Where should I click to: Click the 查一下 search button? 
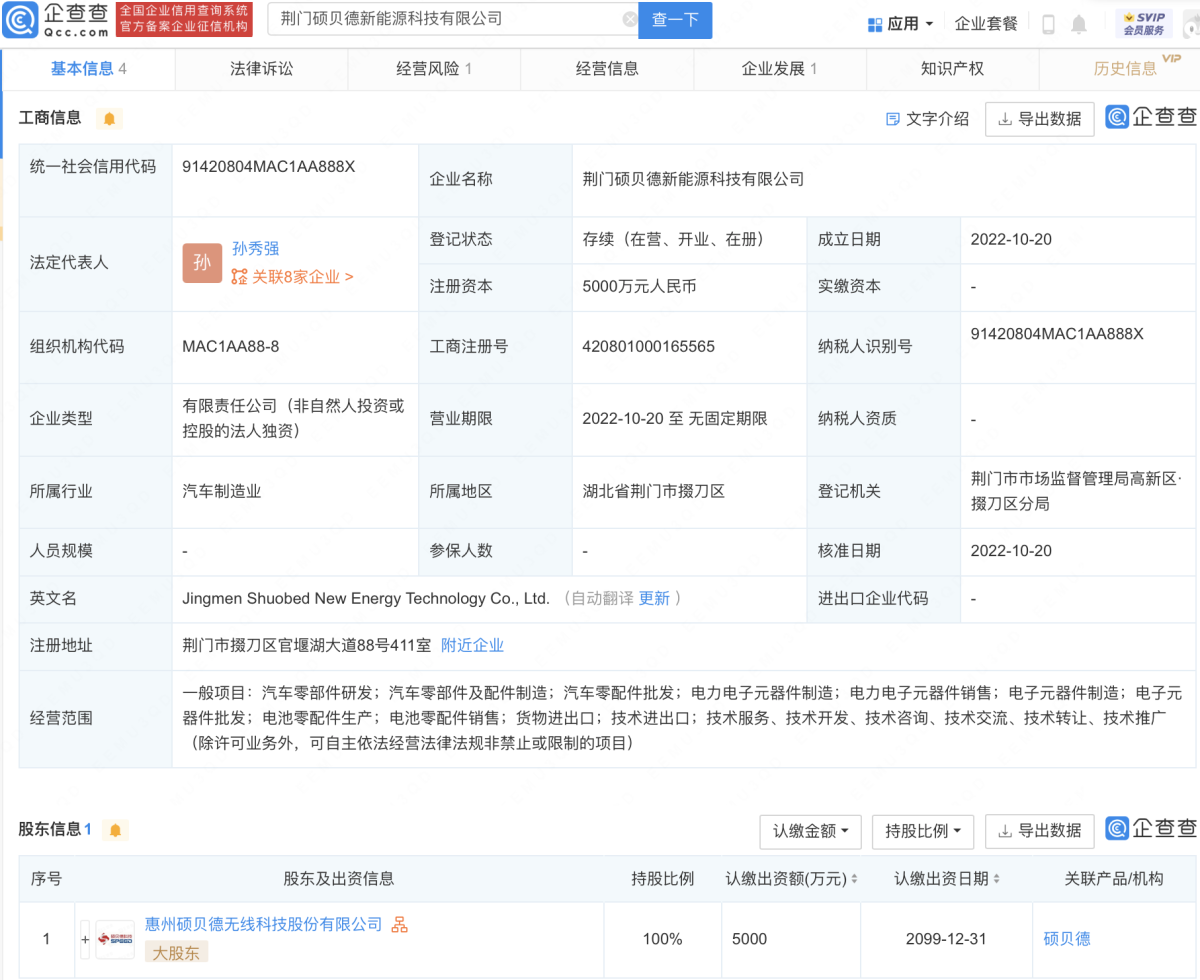point(675,20)
